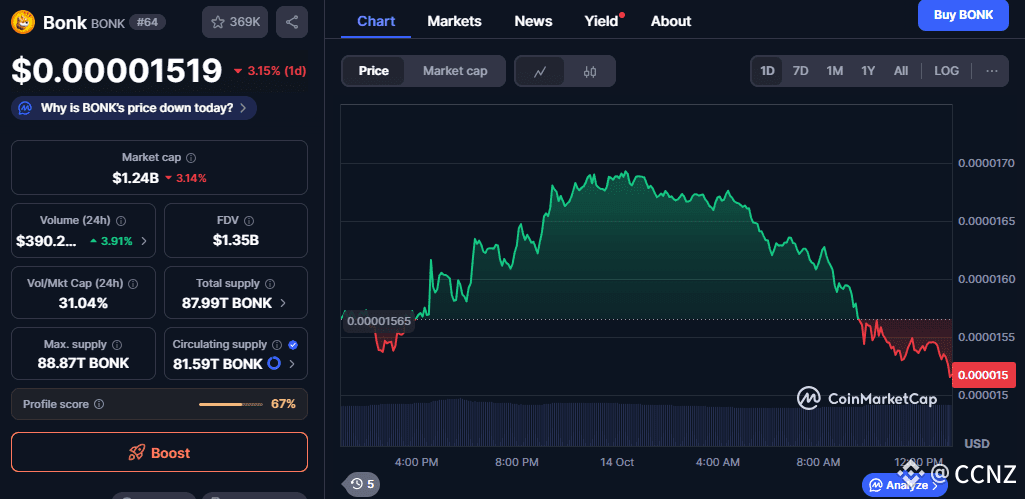
Task: Open the chart more options menu
Action: 991,71
